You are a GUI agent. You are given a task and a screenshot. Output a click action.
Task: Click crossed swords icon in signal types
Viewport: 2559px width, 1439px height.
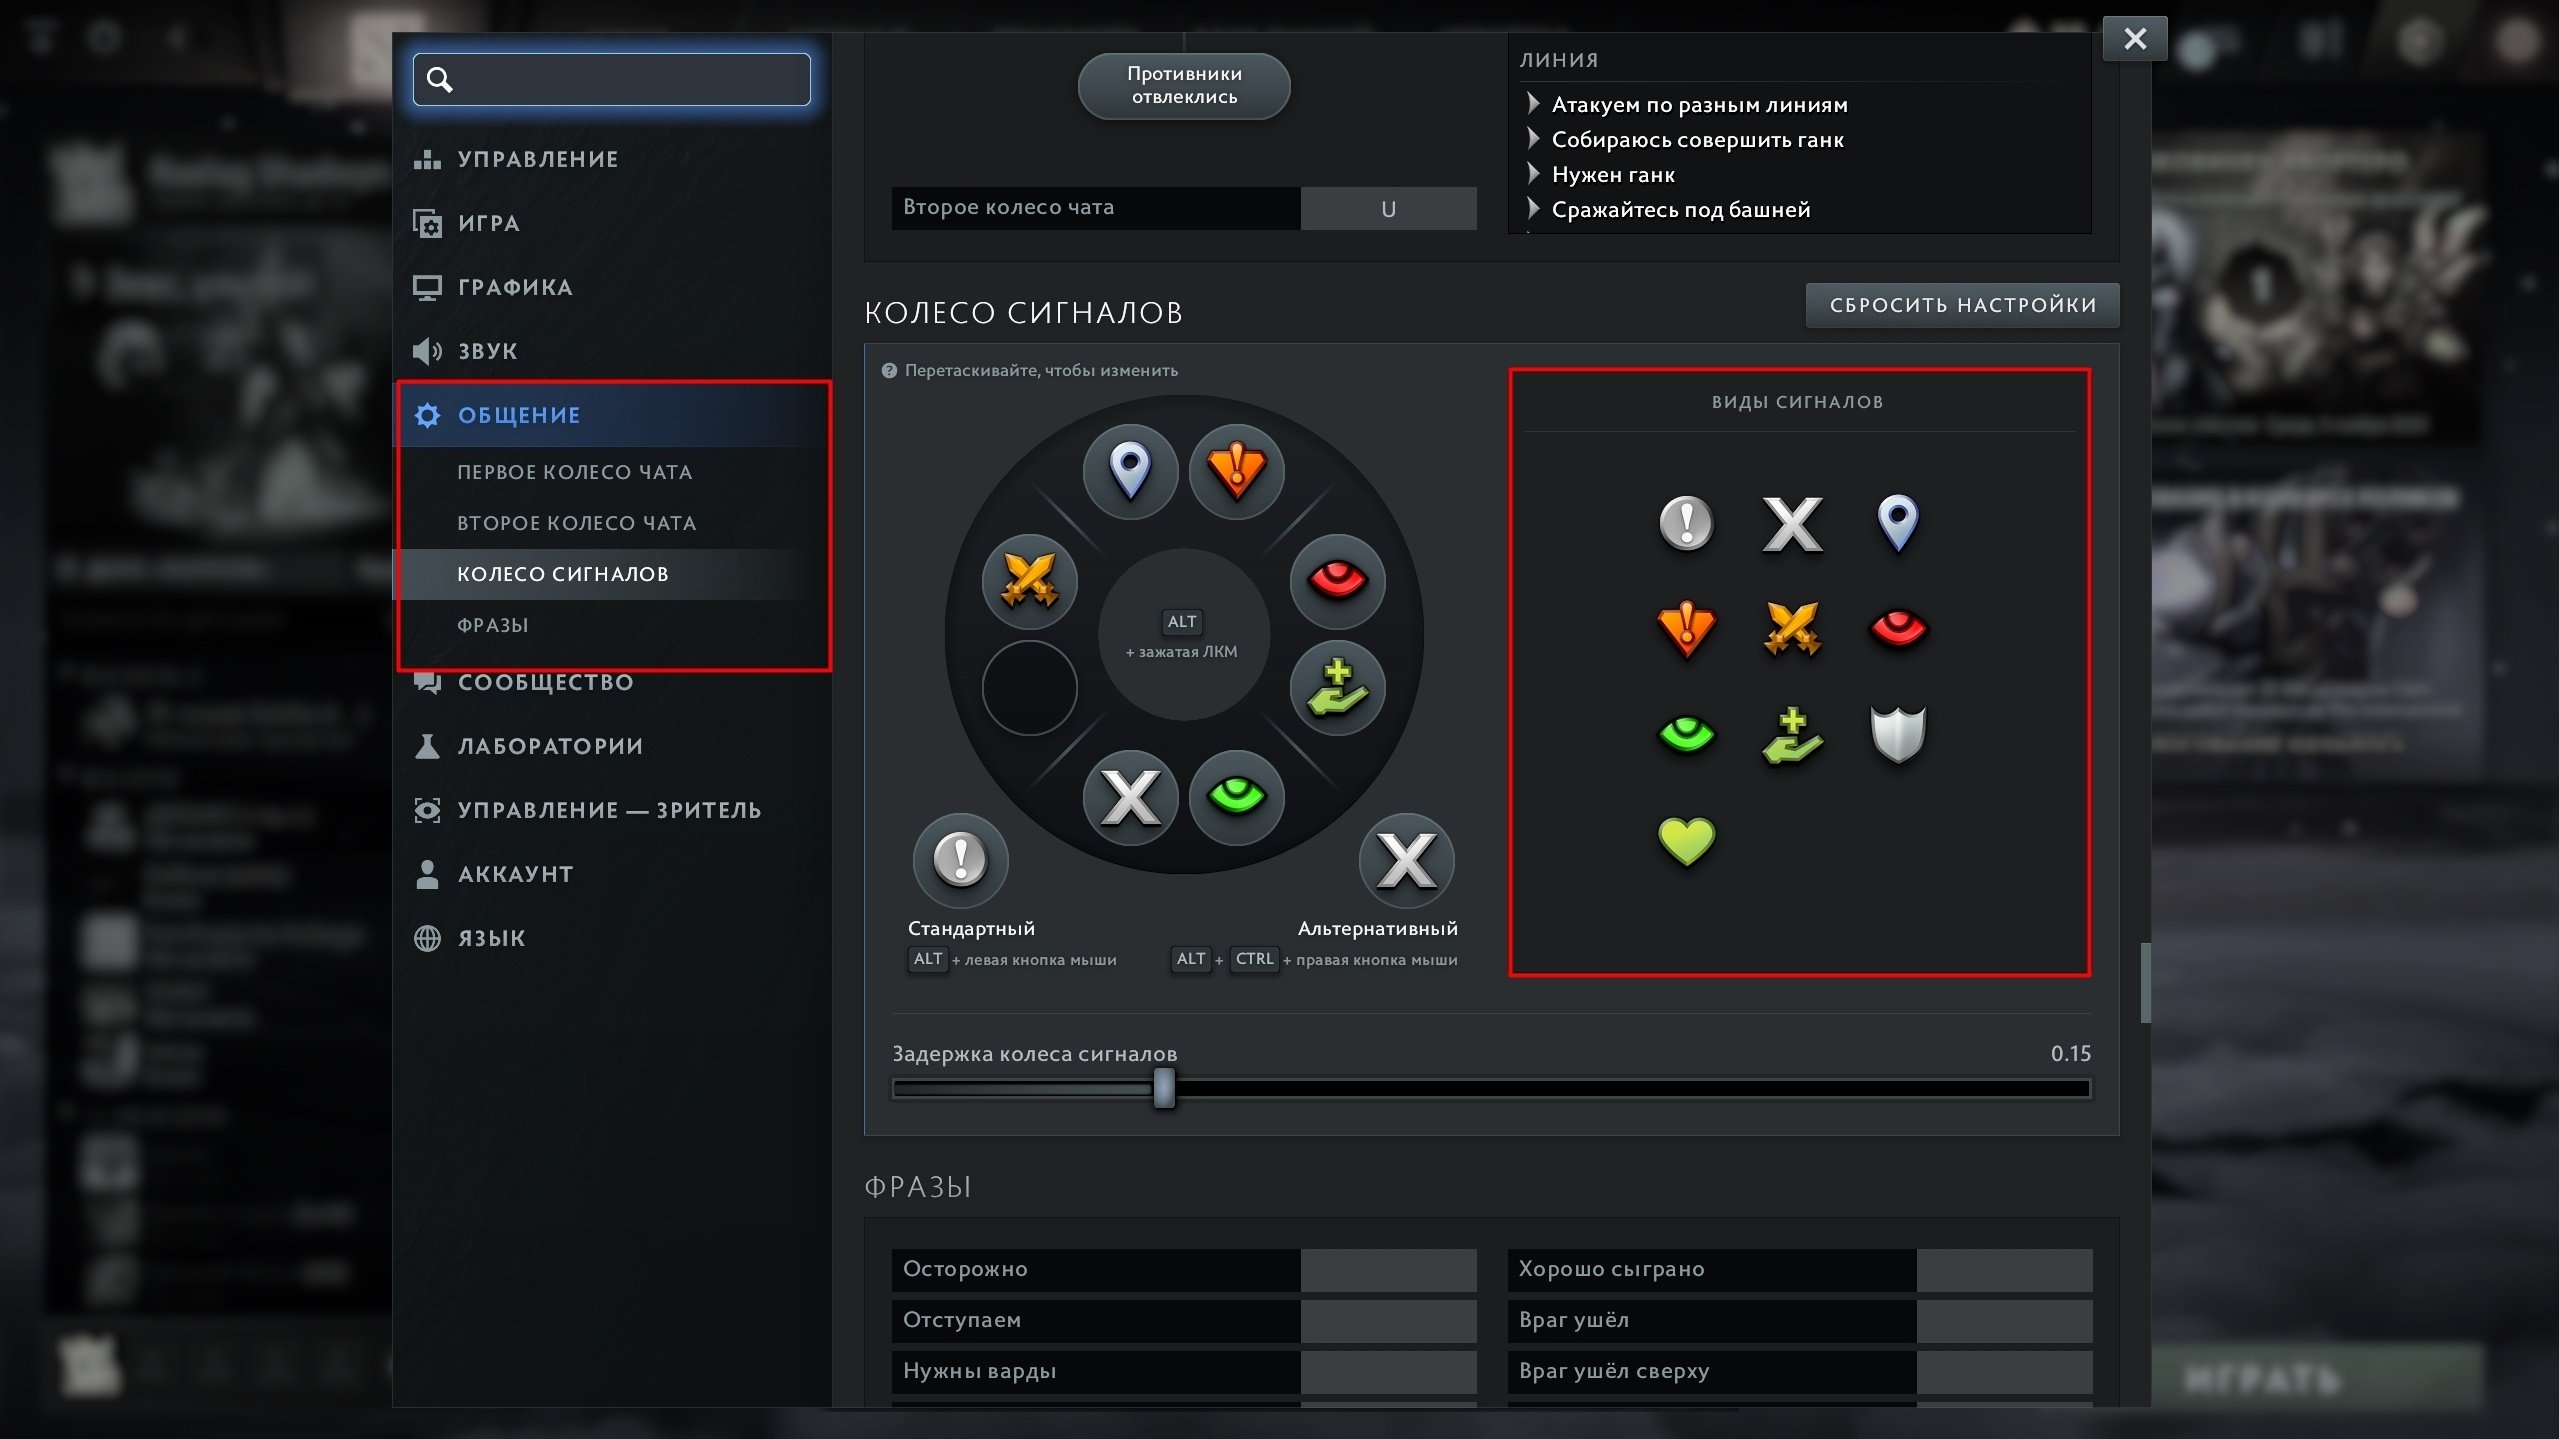1792,629
